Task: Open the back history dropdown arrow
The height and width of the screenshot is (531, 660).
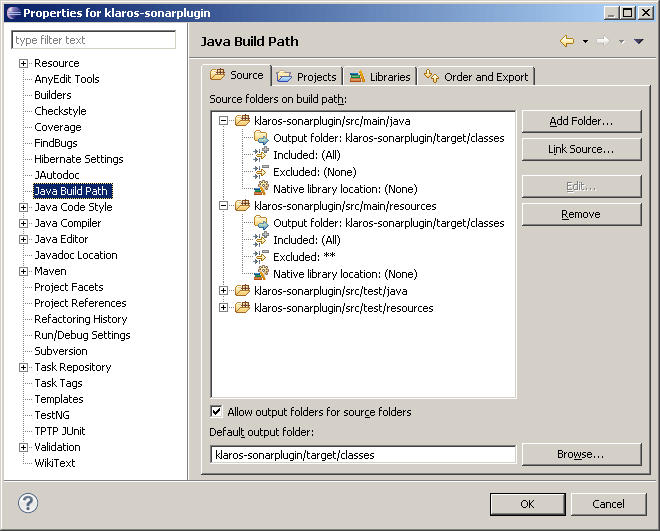Action: pyautogui.click(x=585, y=41)
